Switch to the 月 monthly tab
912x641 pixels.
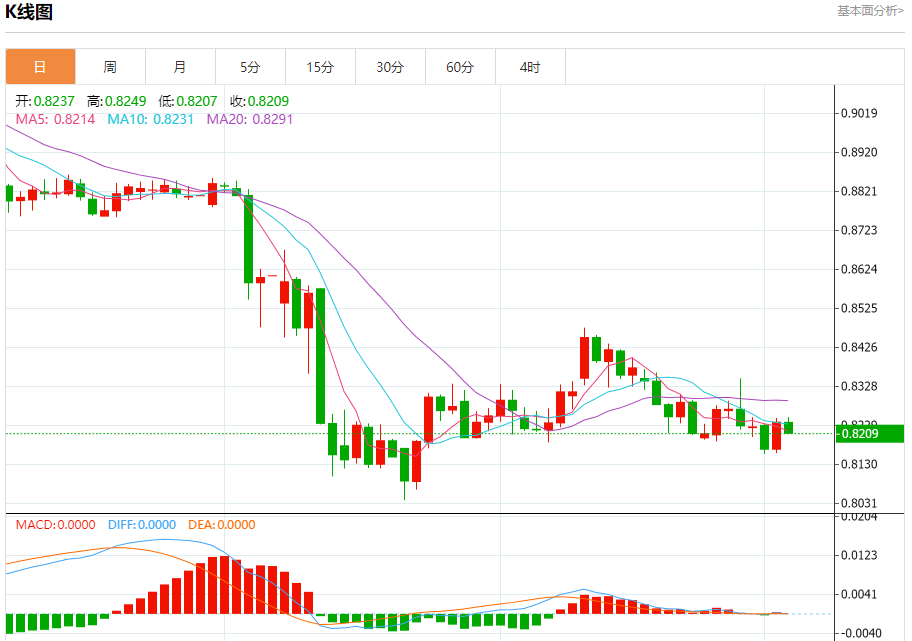(180, 67)
